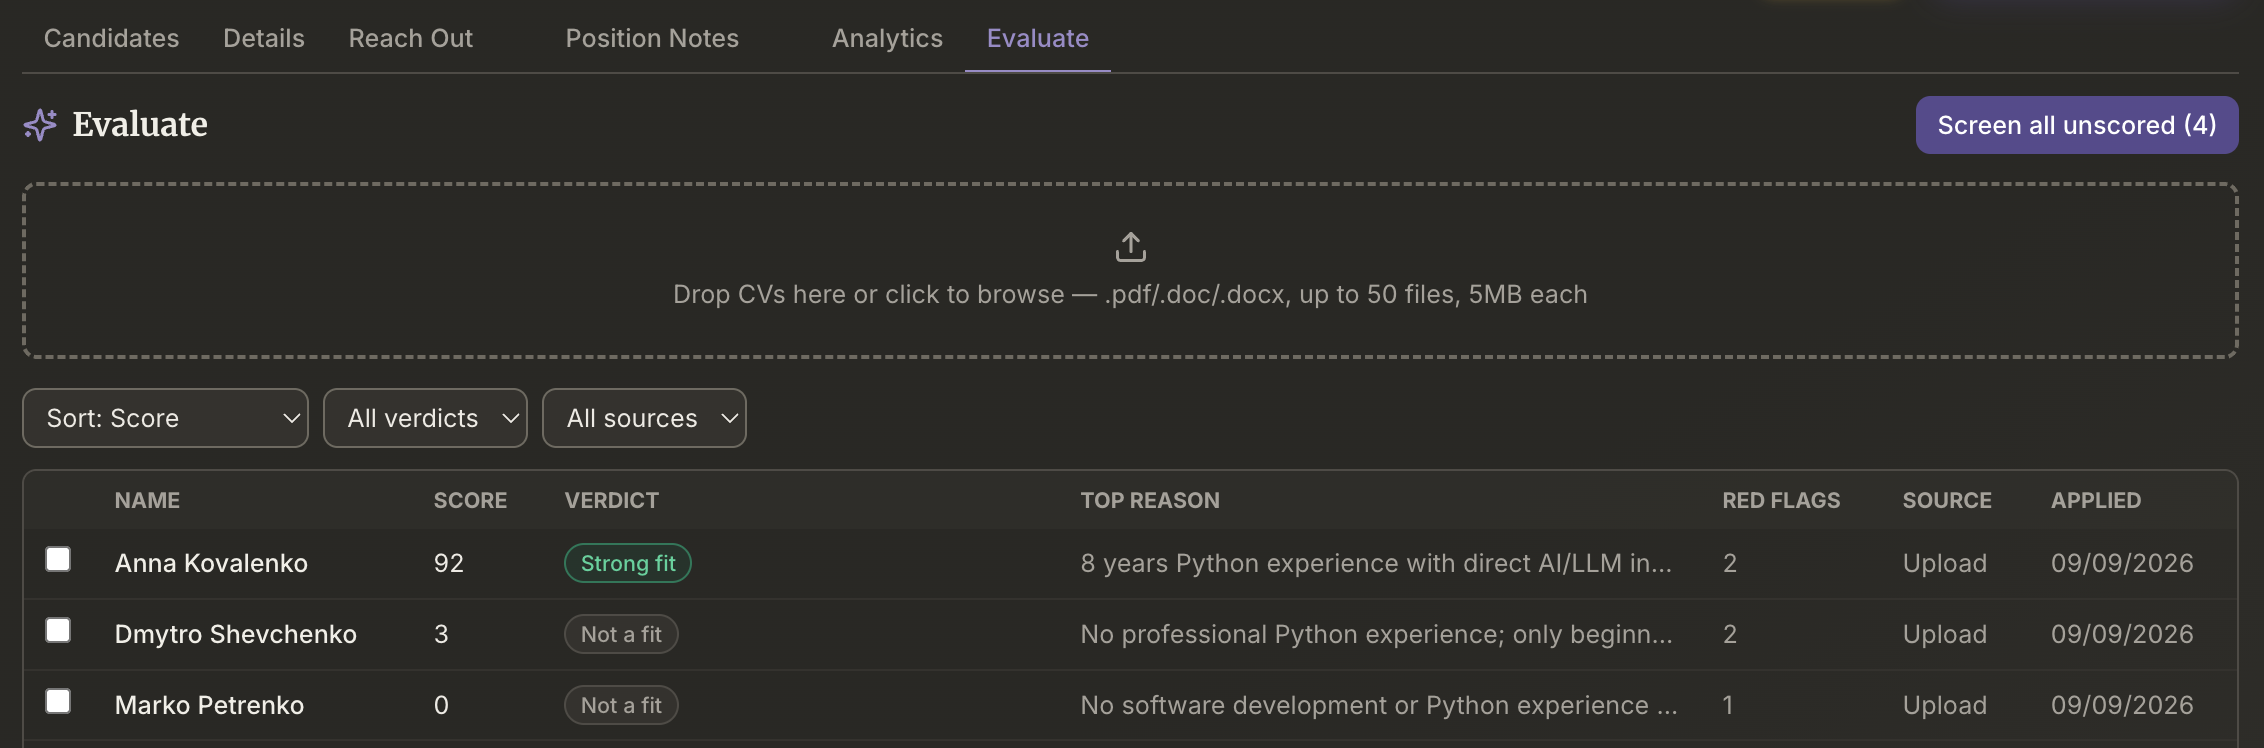Switch to the Candidates tab

pos(111,38)
